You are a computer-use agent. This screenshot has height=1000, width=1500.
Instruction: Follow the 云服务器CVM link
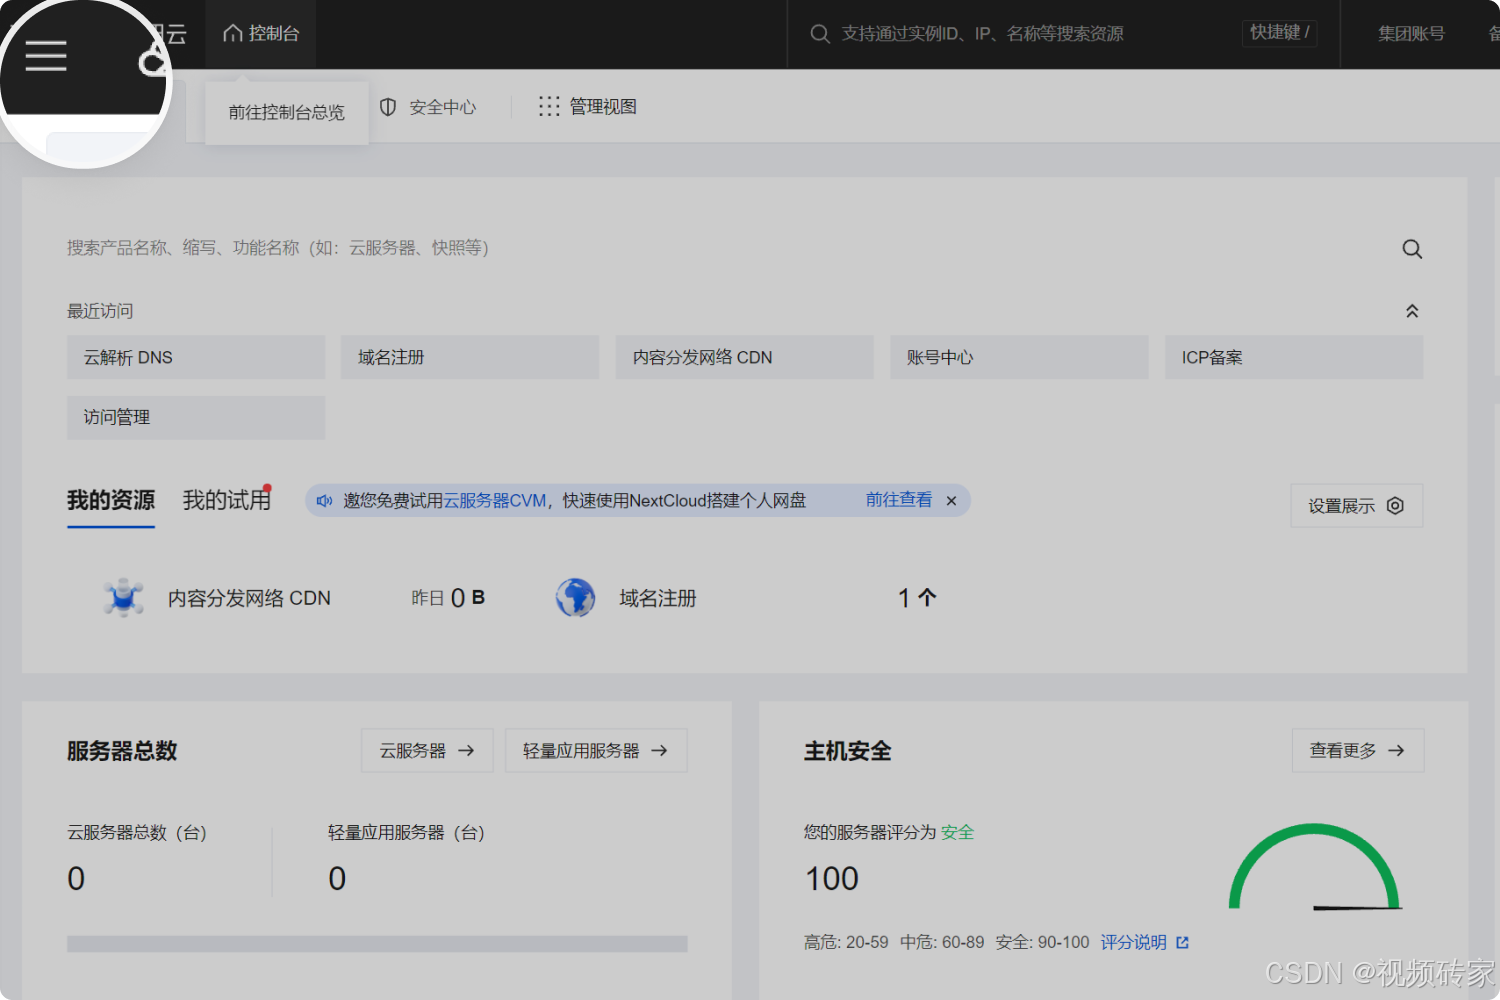[495, 501]
